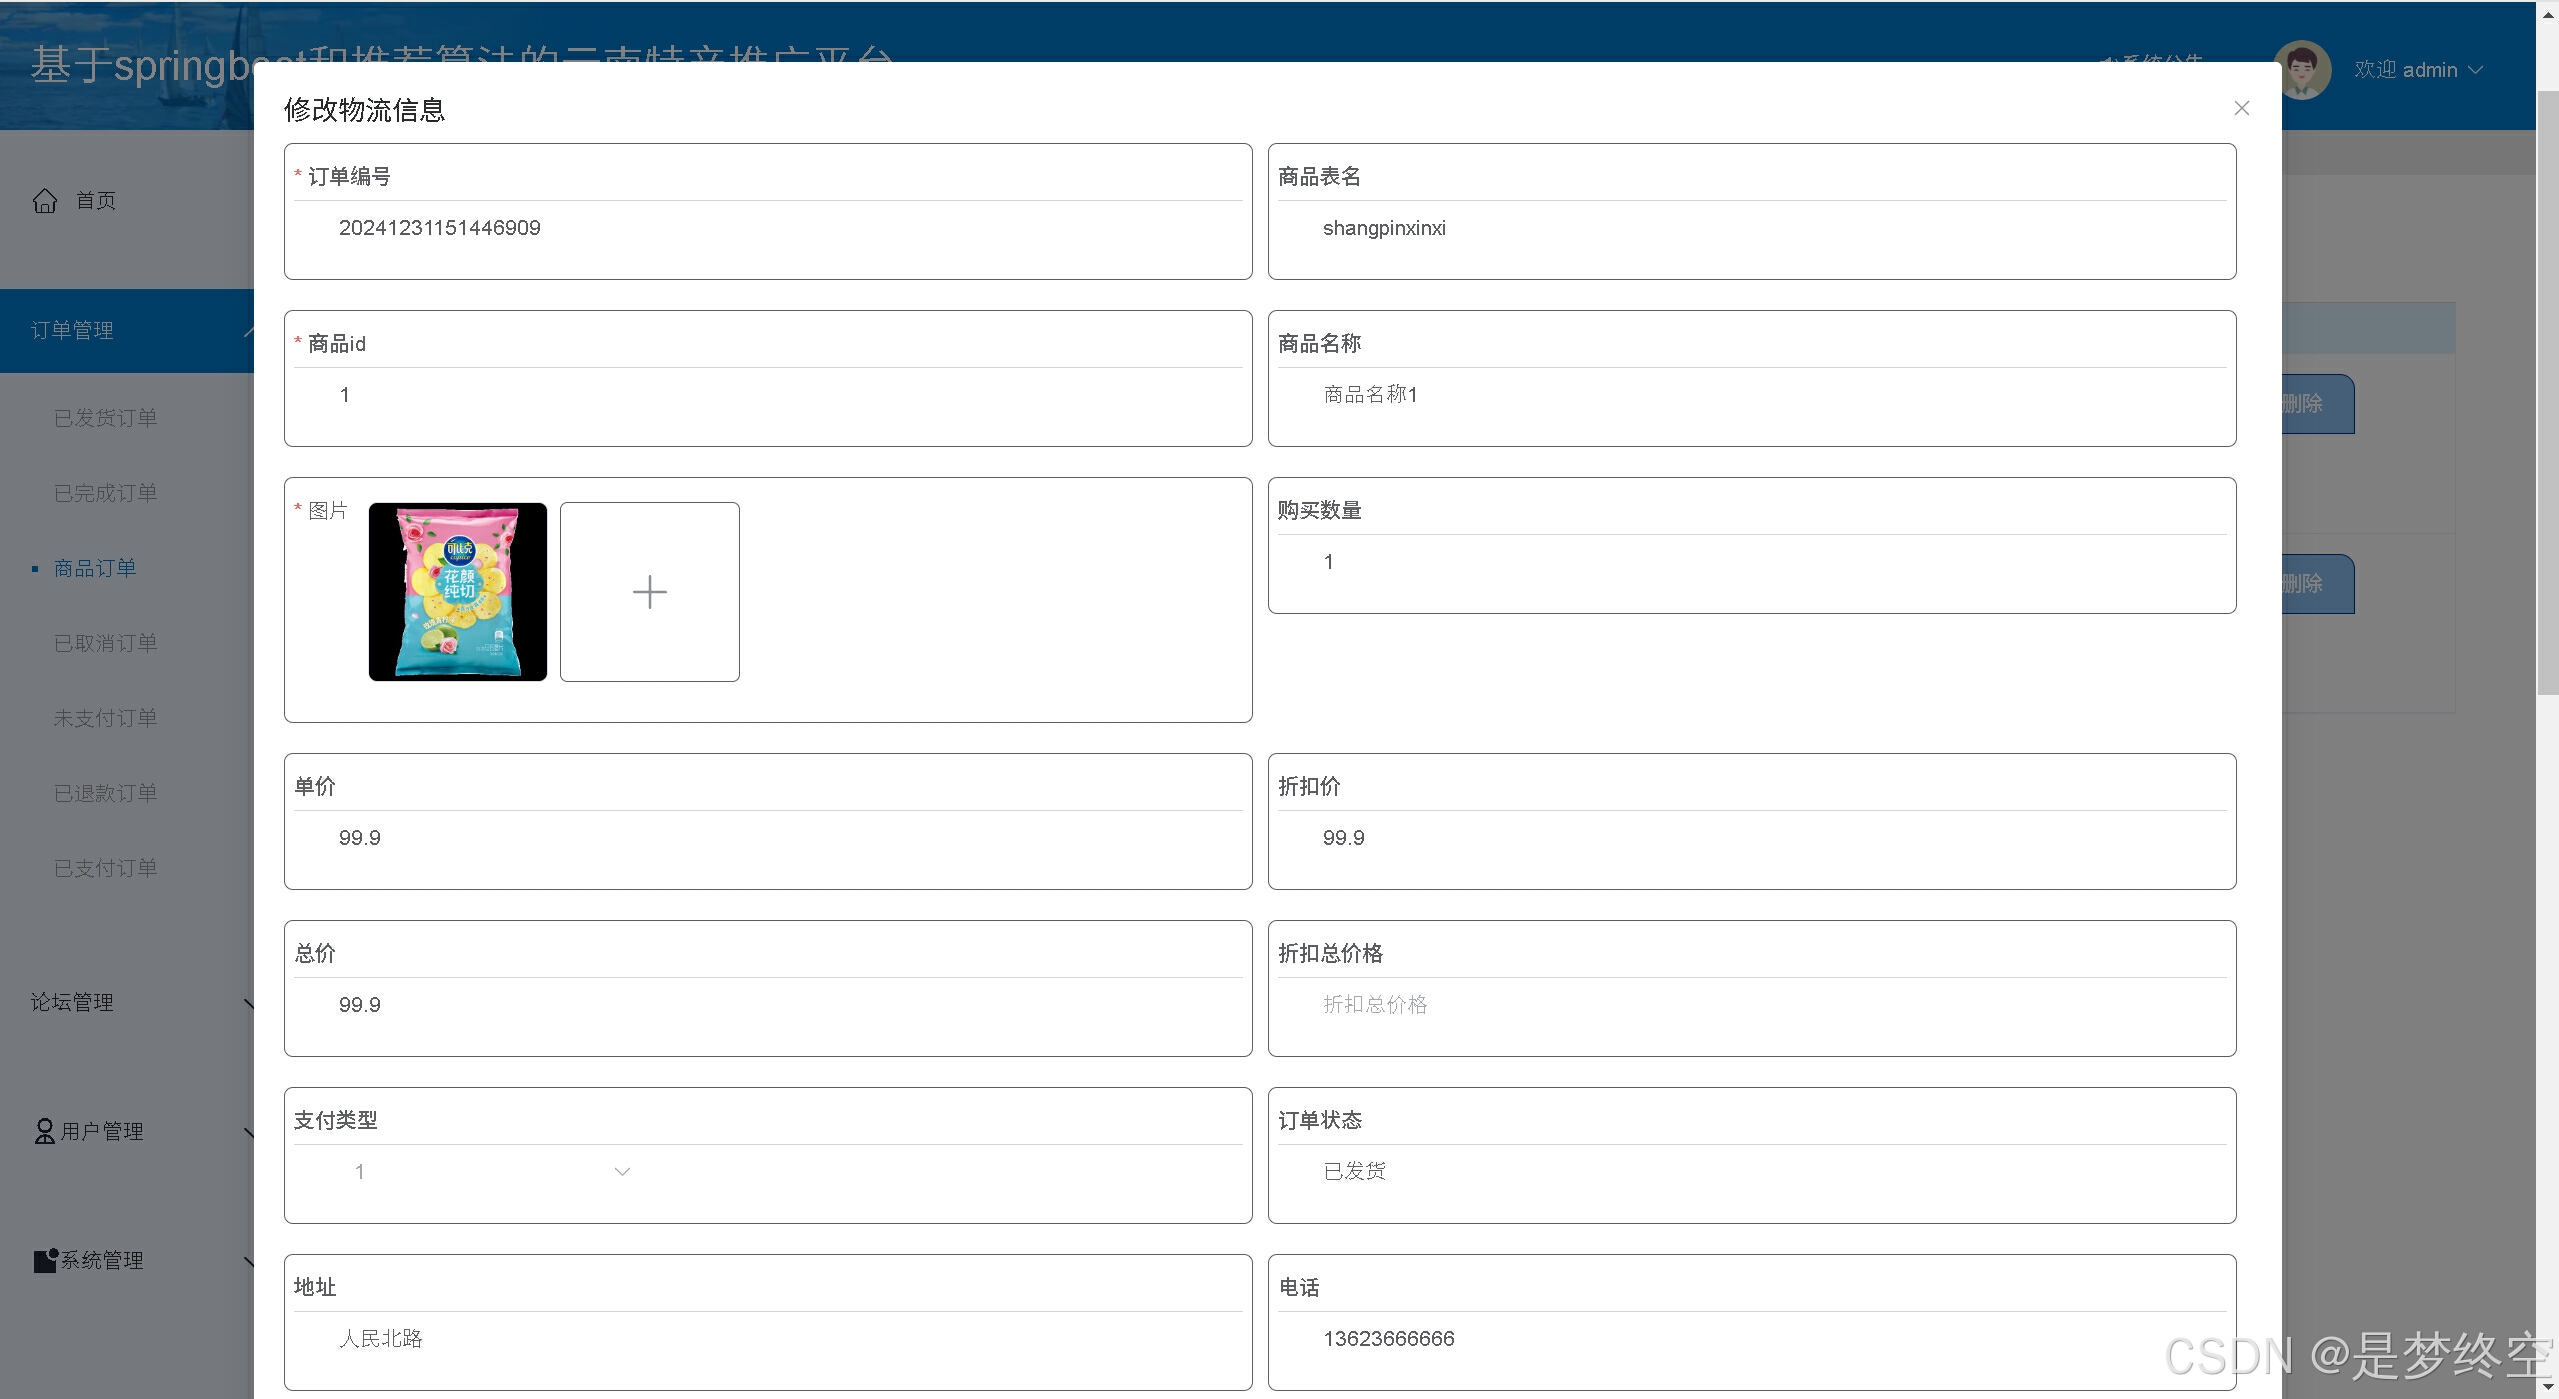Close the 修改物流信息 dialog
Screen dimensions: 2559x1399
[2241, 108]
